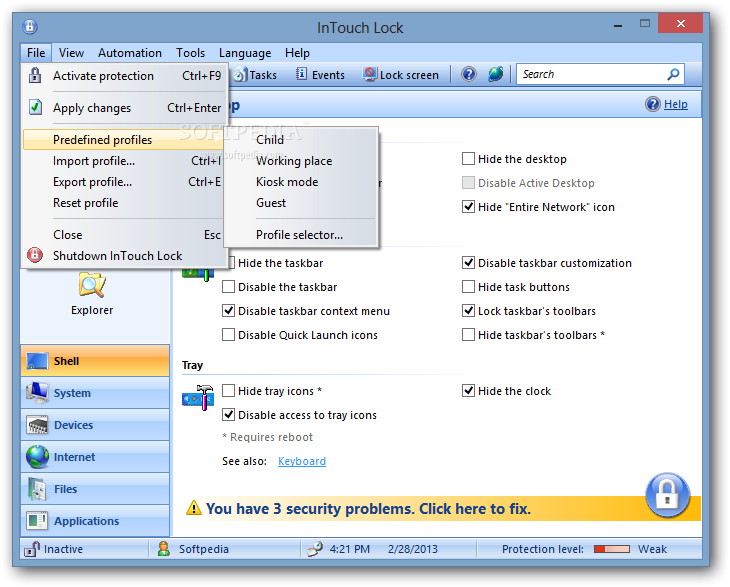Click the Weak protection level text
Image resolution: width=730 pixels, height=587 pixels.
652,549
